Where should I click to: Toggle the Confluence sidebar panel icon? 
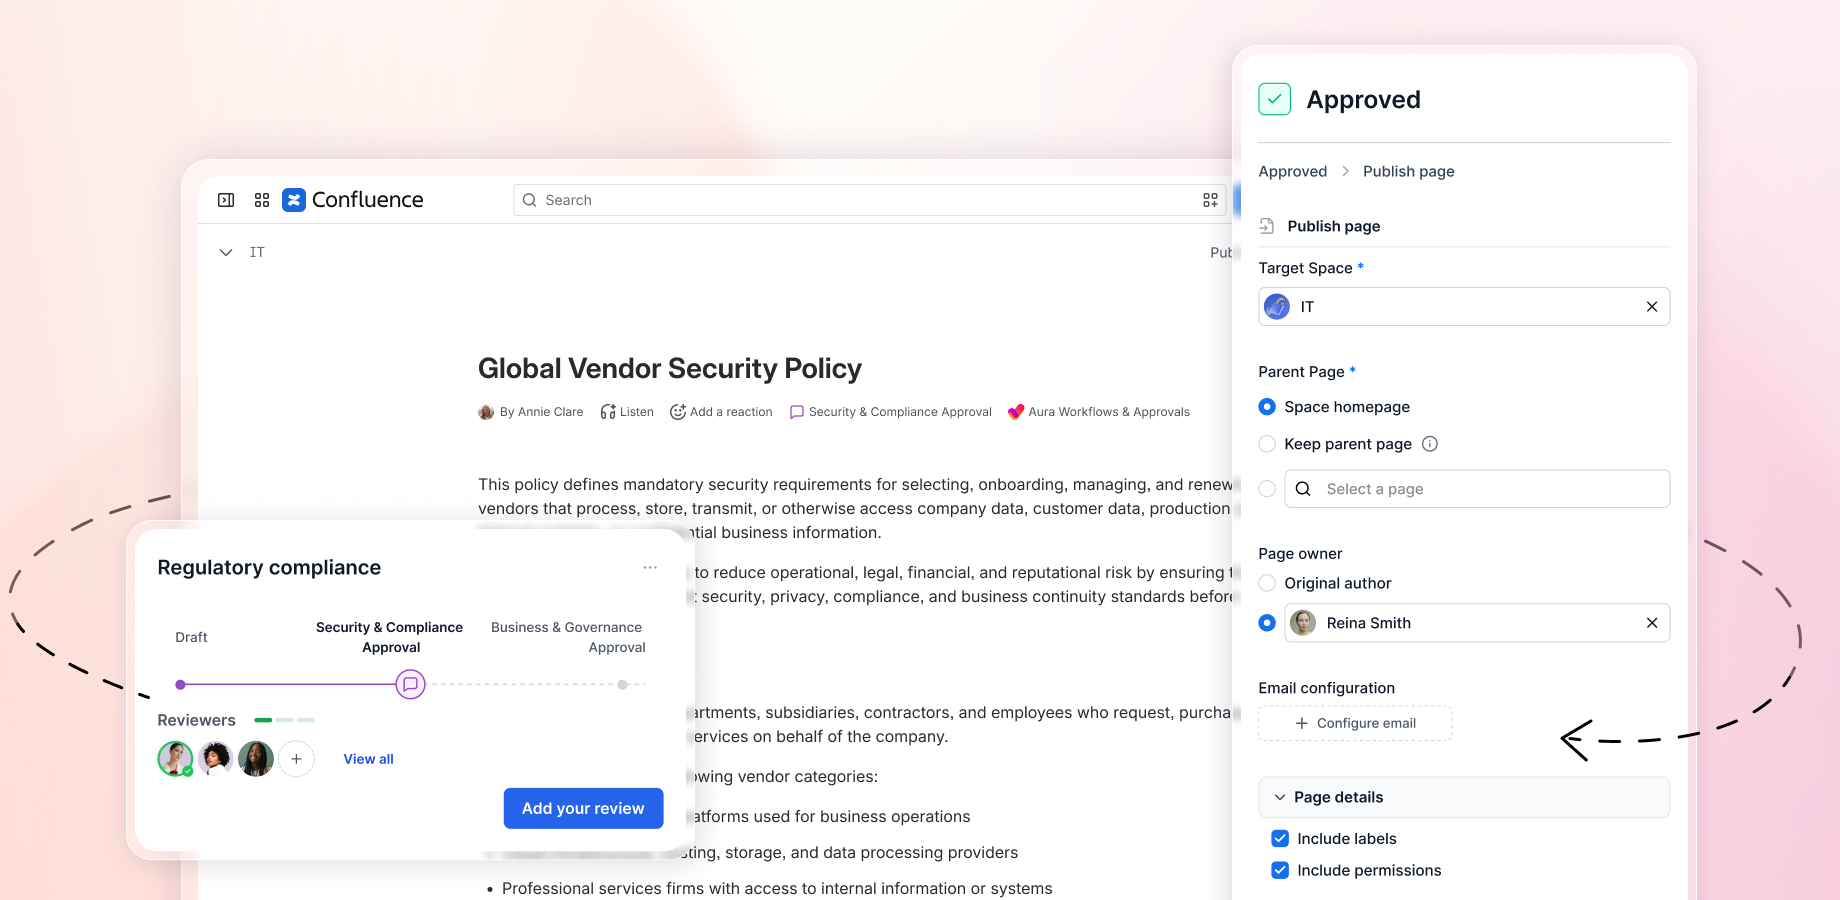pos(226,200)
